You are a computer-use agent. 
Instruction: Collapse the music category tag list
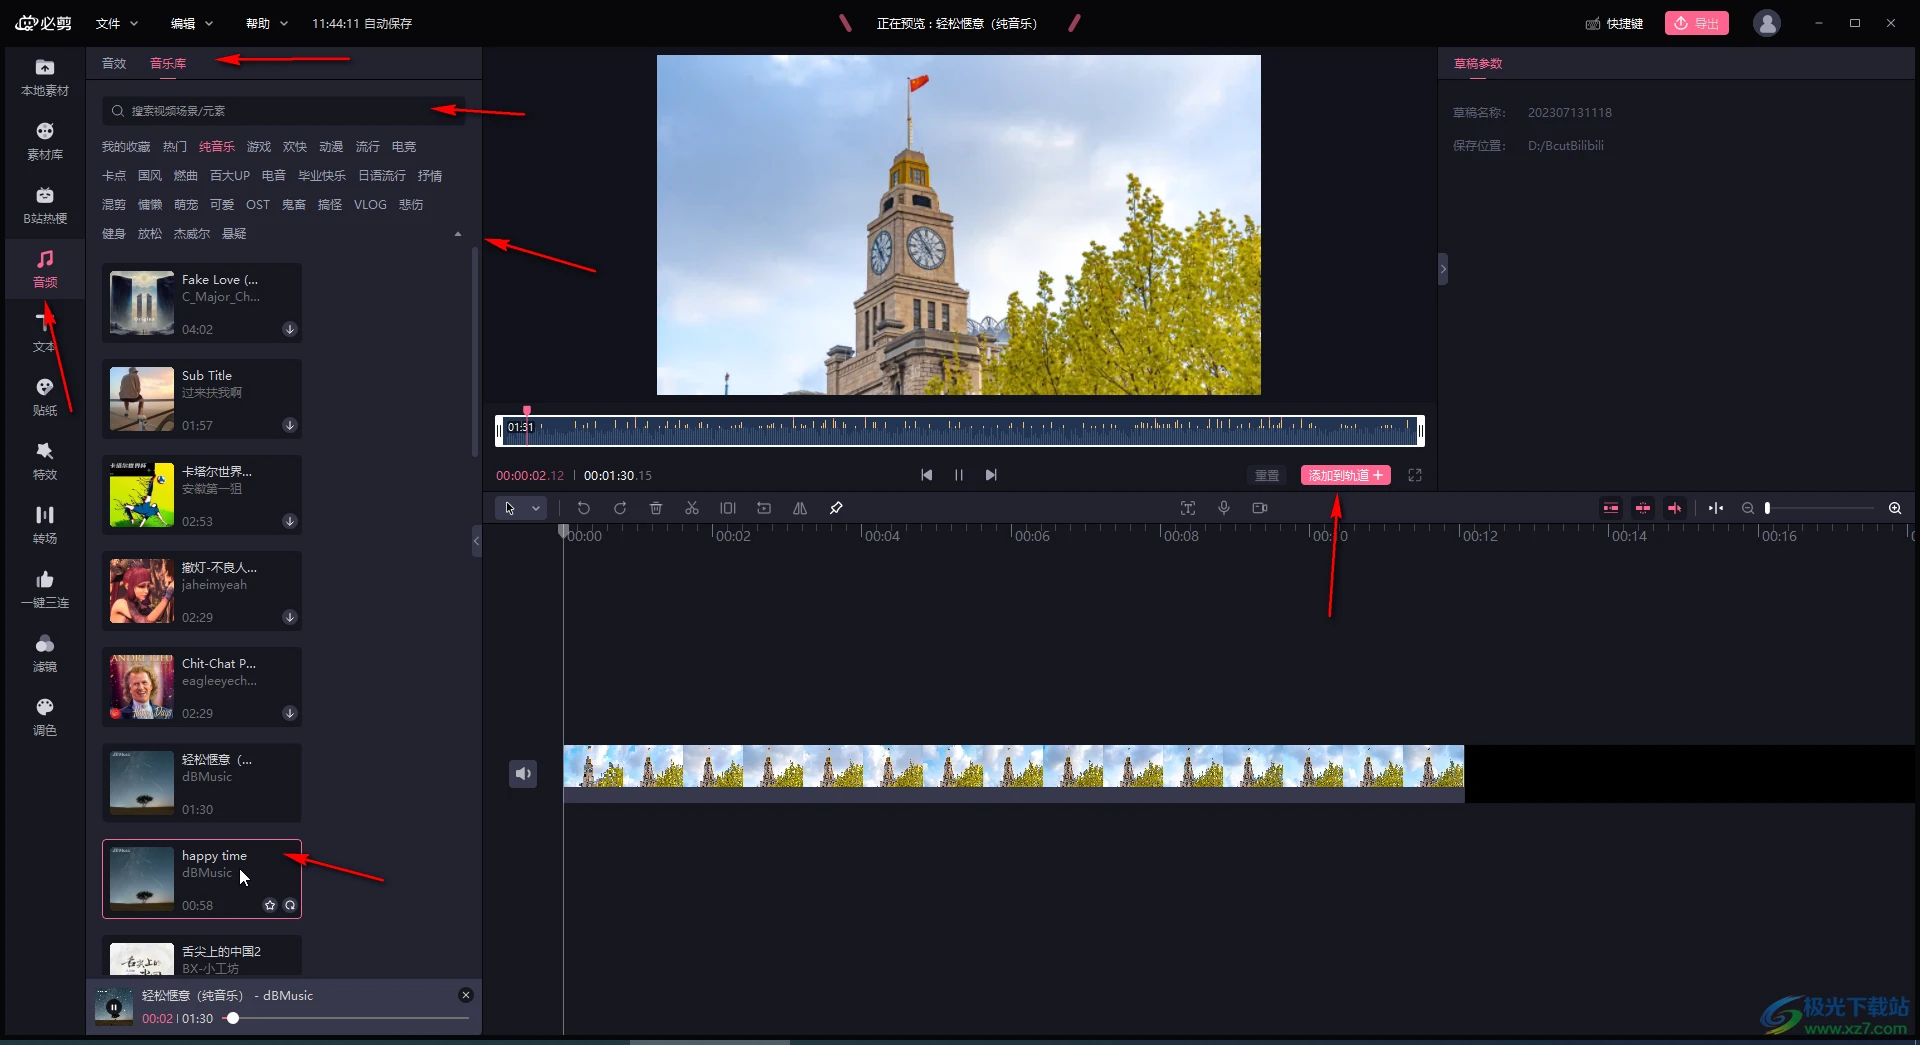[x=458, y=234]
